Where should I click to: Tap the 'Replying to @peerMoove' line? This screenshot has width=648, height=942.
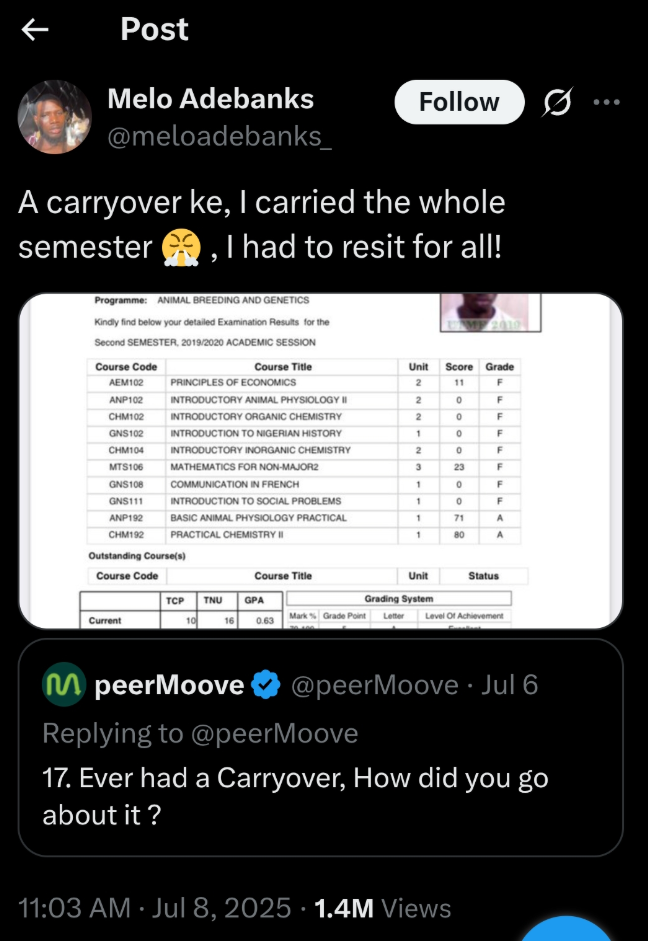(x=200, y=733)
